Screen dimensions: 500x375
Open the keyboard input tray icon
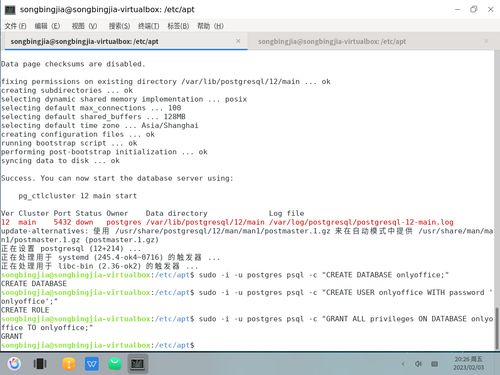coord(435,364)
